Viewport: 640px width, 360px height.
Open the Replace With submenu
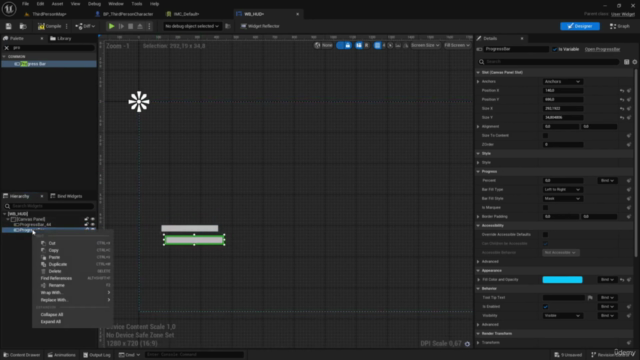pyautogui.click(x=73, y=300)
